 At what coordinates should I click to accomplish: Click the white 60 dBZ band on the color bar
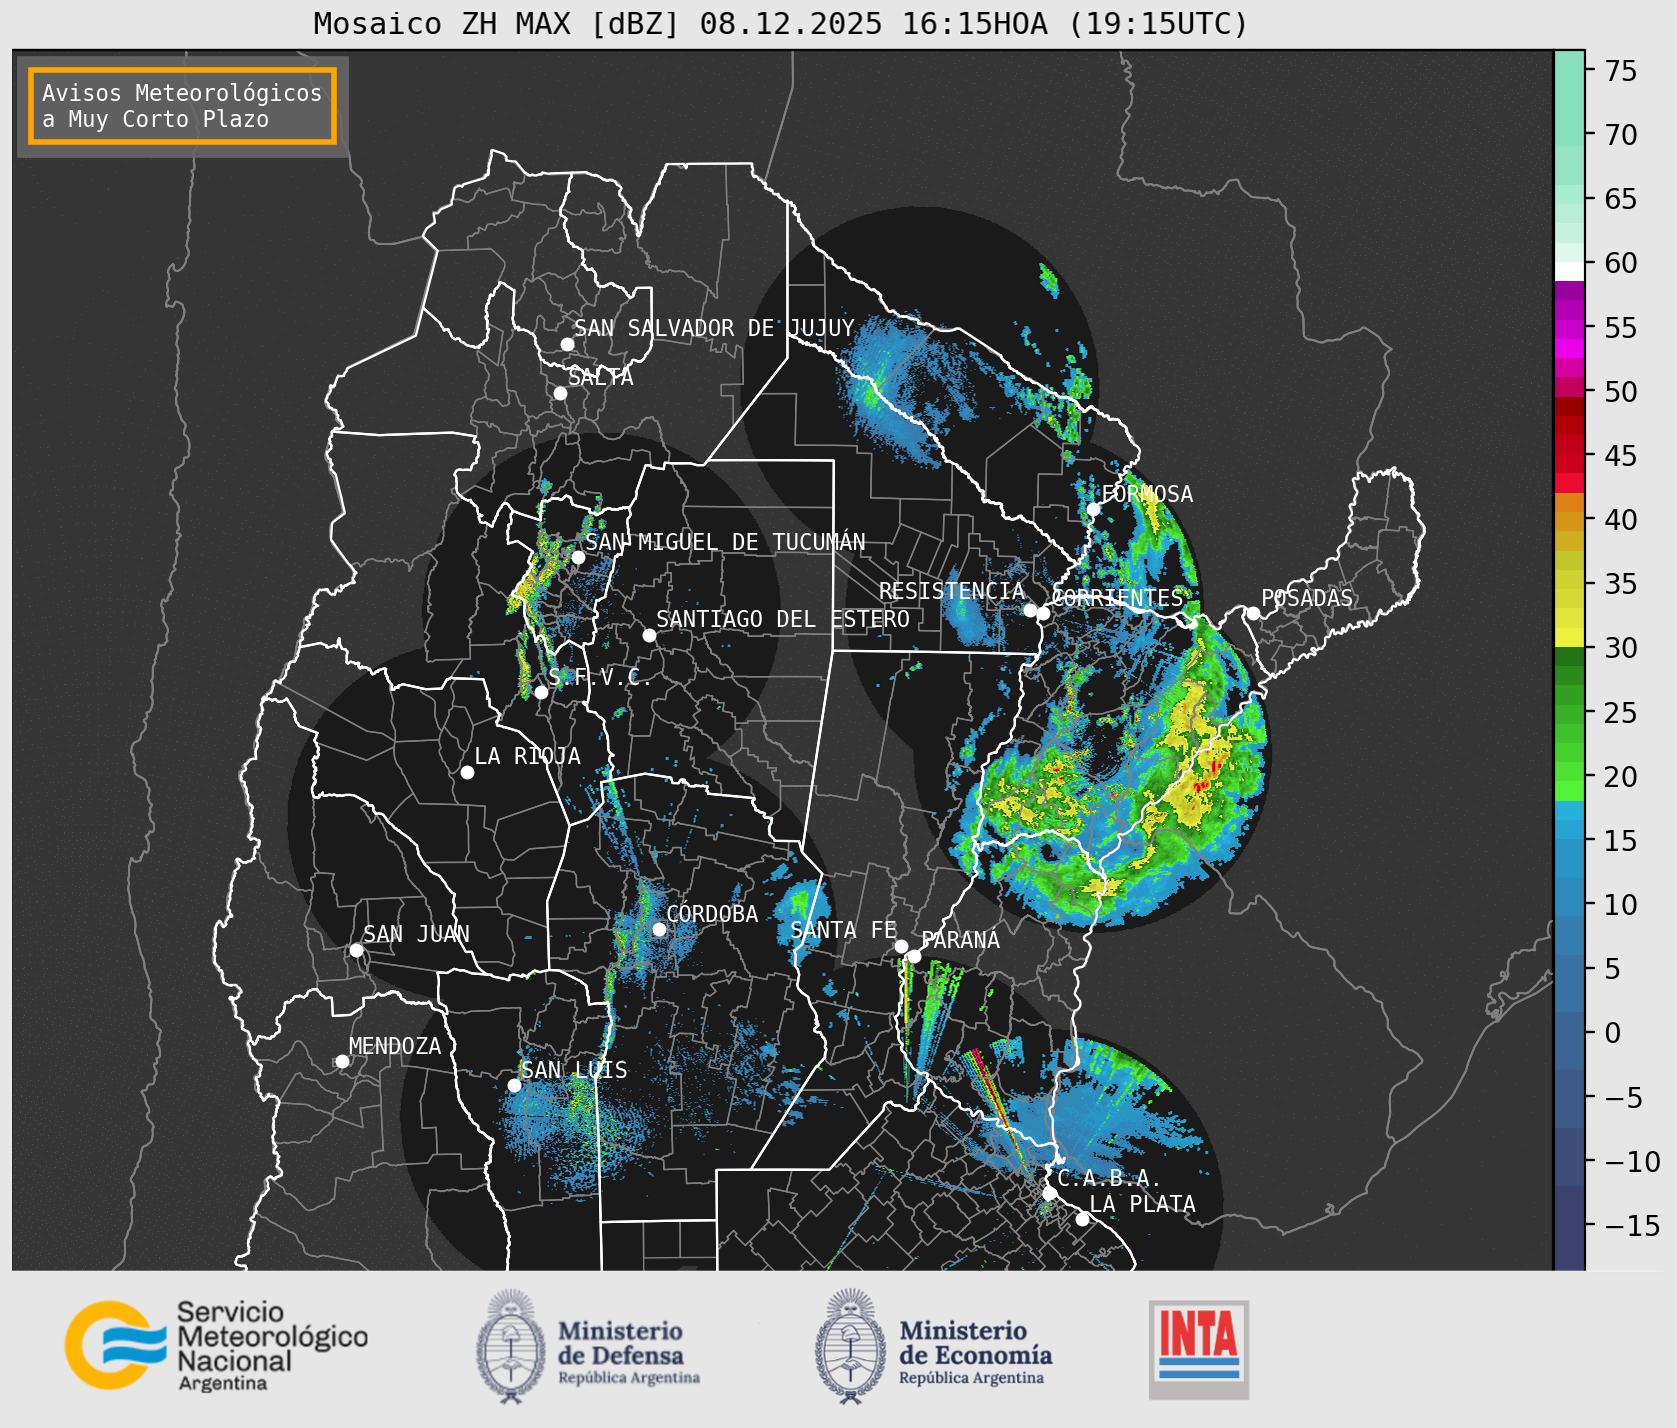click(x=1569, y=271)
